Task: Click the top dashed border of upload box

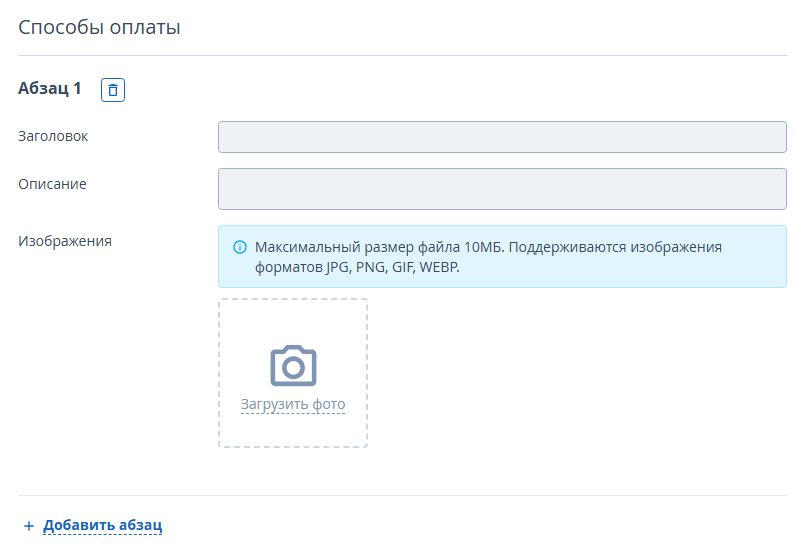Action: point(293,299)
